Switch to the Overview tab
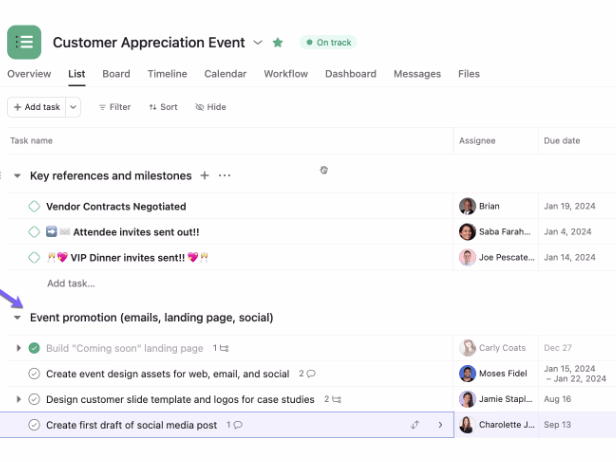Viewport: 616px width, 462px height. (29, 74)
